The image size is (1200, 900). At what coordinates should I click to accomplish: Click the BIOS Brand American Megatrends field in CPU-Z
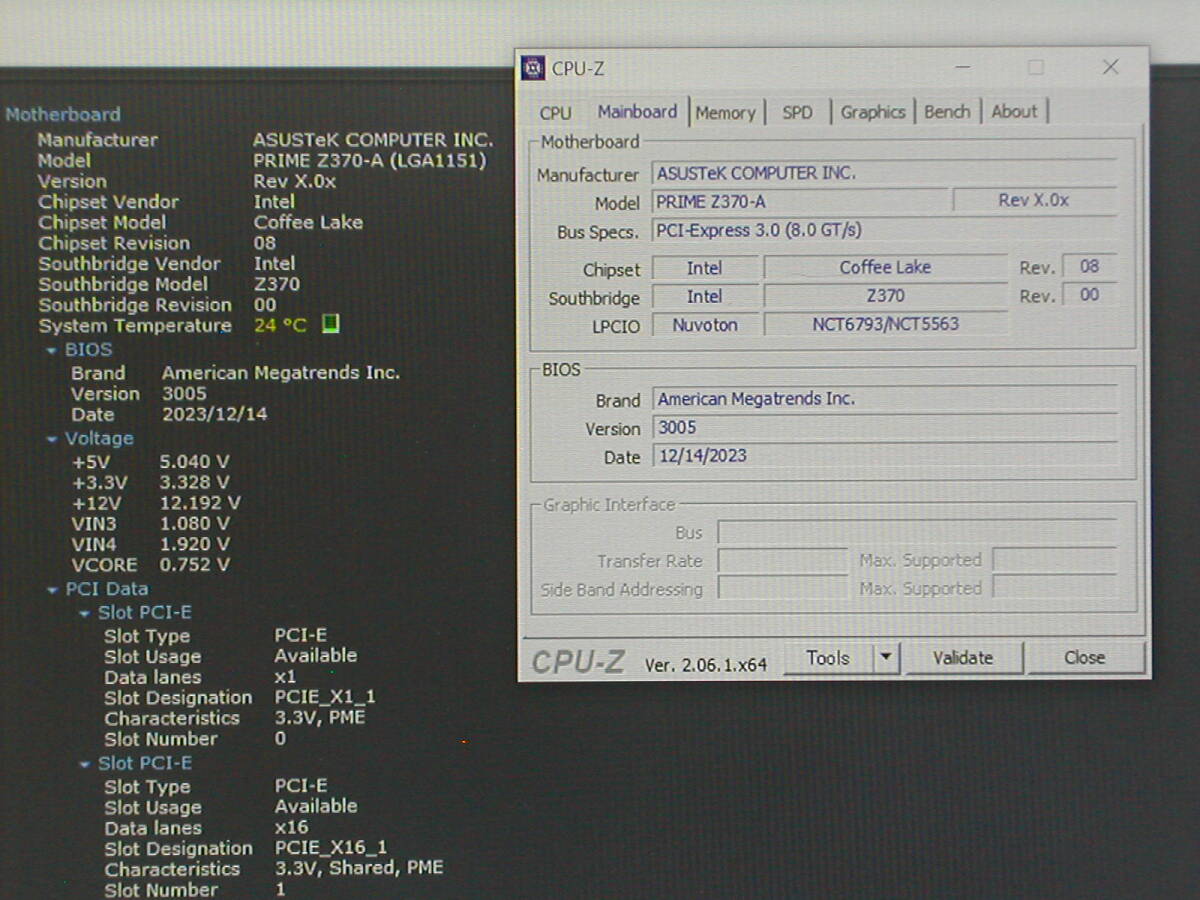pos(884,399)
